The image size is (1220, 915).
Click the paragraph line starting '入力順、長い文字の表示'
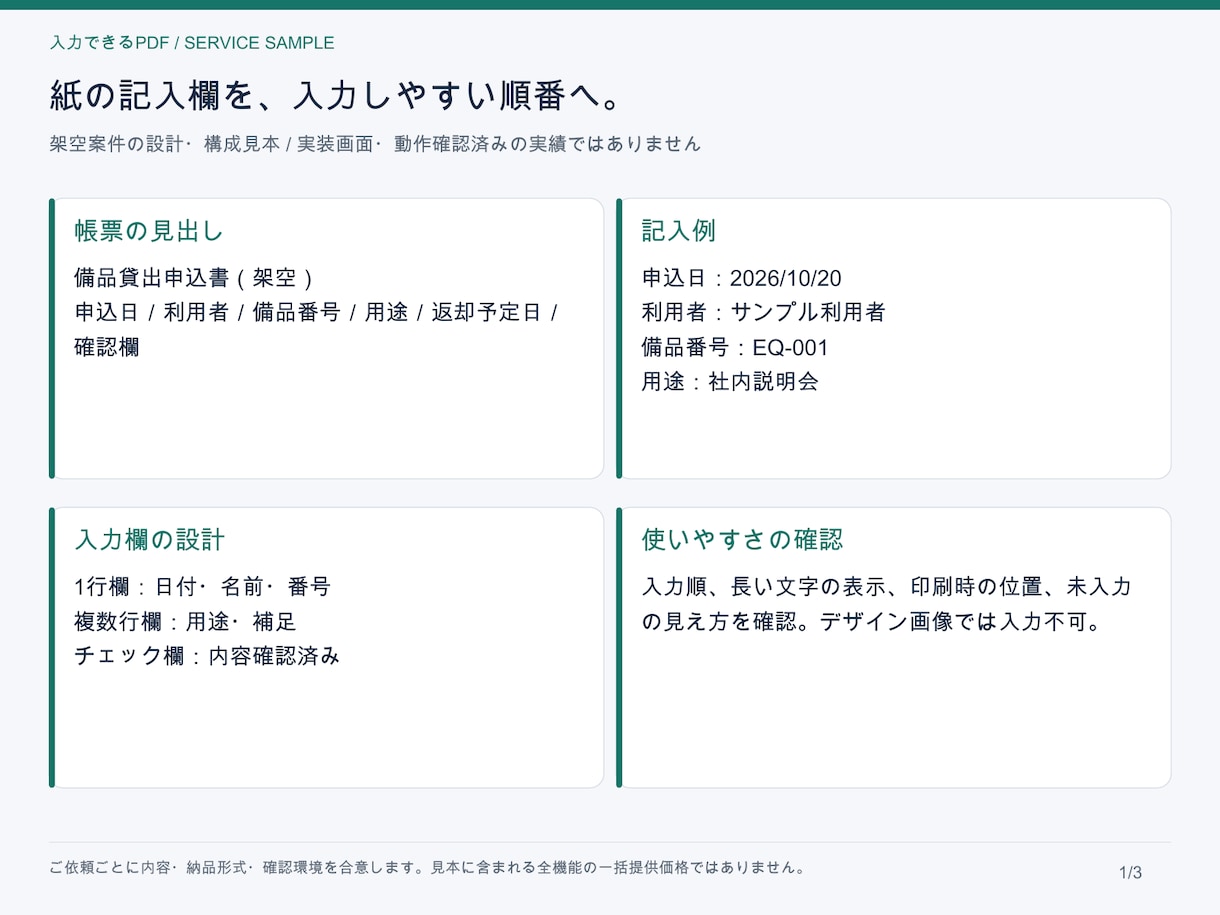coord(886,587)
